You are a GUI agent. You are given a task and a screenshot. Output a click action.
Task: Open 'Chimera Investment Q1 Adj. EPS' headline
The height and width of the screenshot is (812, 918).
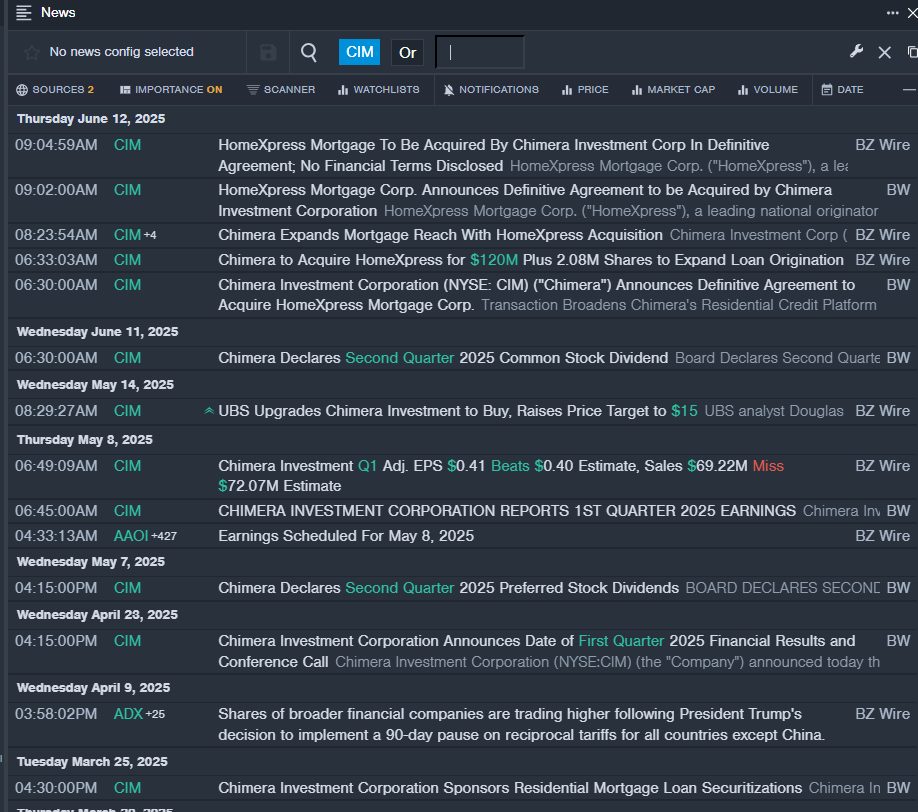[501, 476]
